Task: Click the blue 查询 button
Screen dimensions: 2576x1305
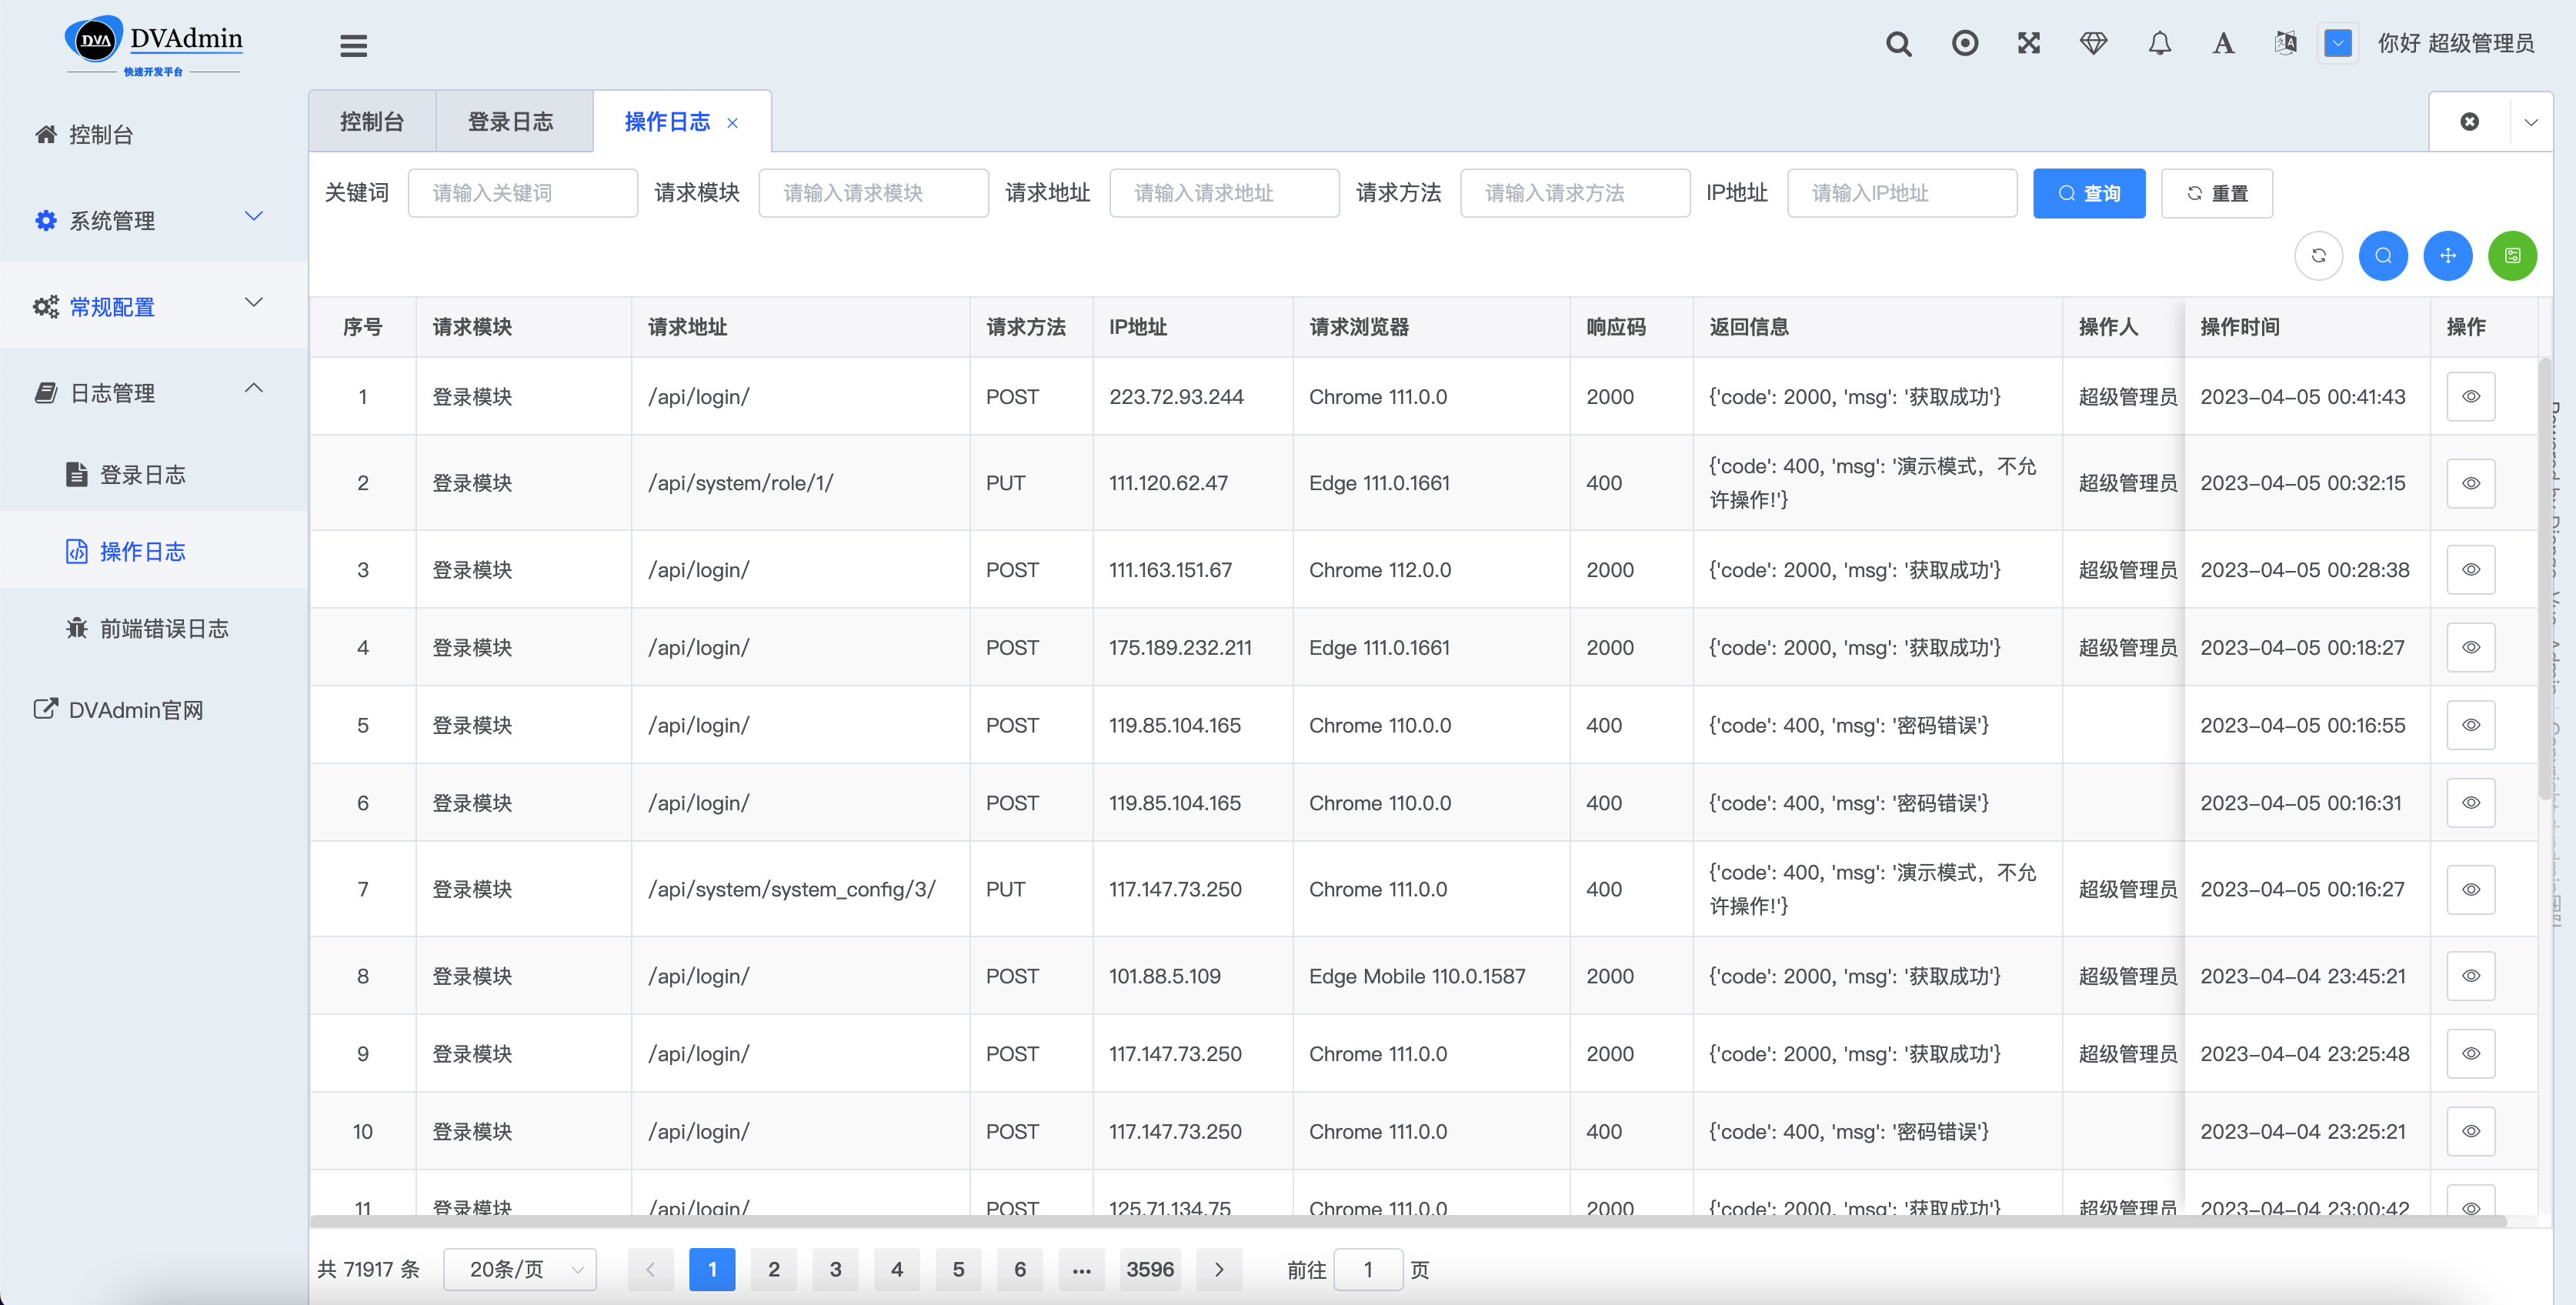Action: pyautogui.click(x=2088, y=194)
